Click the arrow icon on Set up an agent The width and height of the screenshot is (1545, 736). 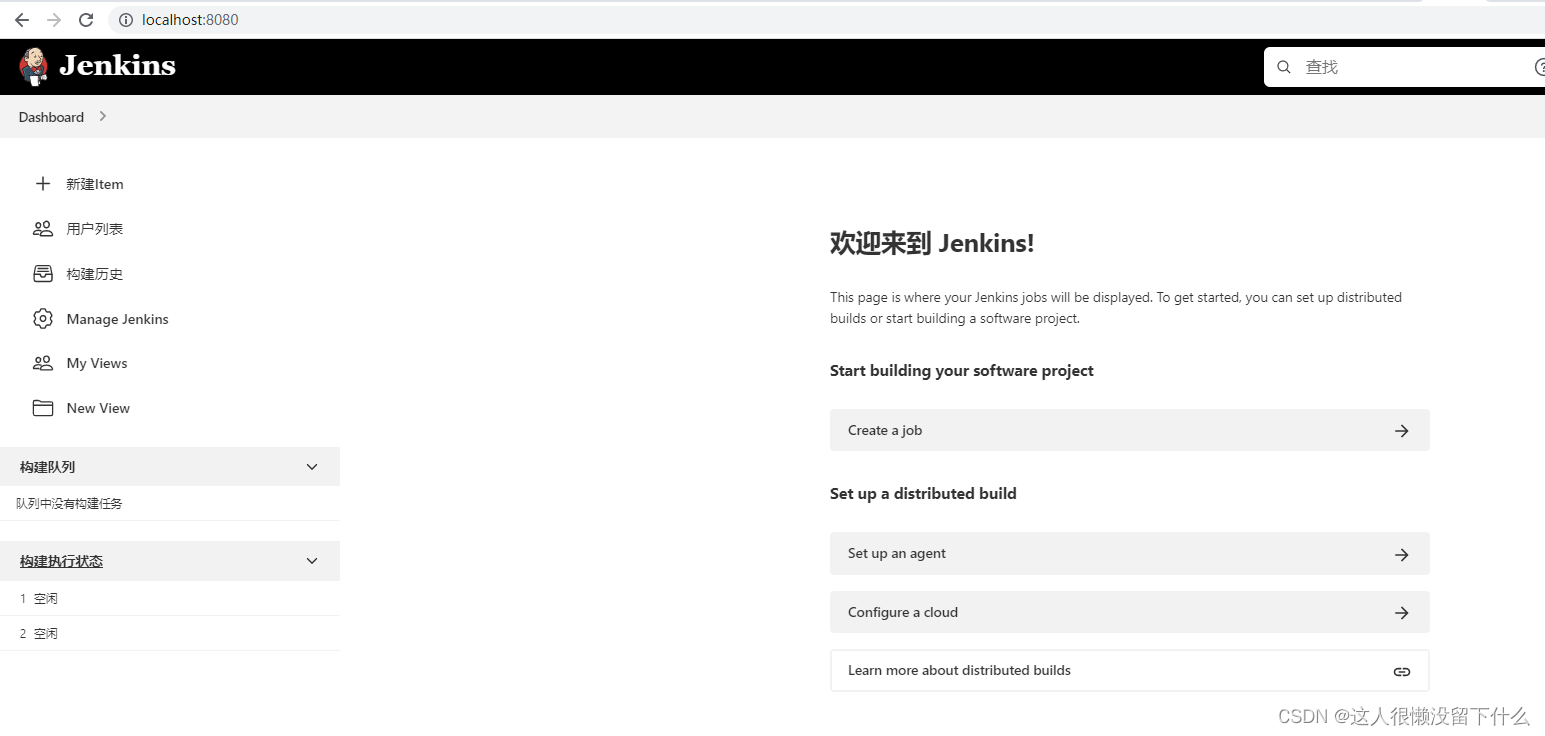click(x=1402, y=554)
